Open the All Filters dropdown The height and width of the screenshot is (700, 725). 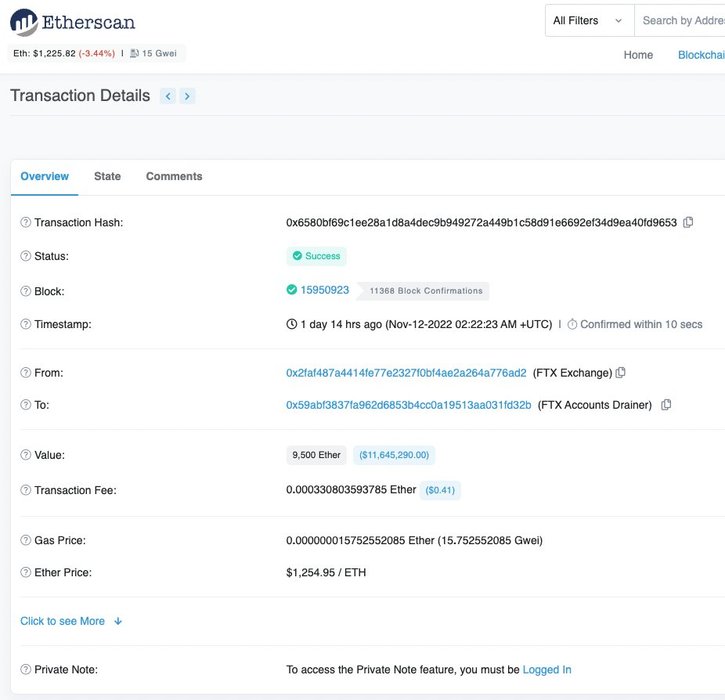tap(590, 20)
